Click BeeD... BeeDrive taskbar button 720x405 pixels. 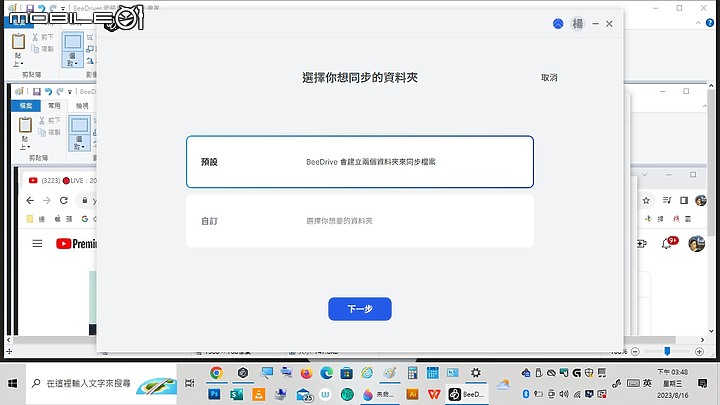(x=467, y=394)
